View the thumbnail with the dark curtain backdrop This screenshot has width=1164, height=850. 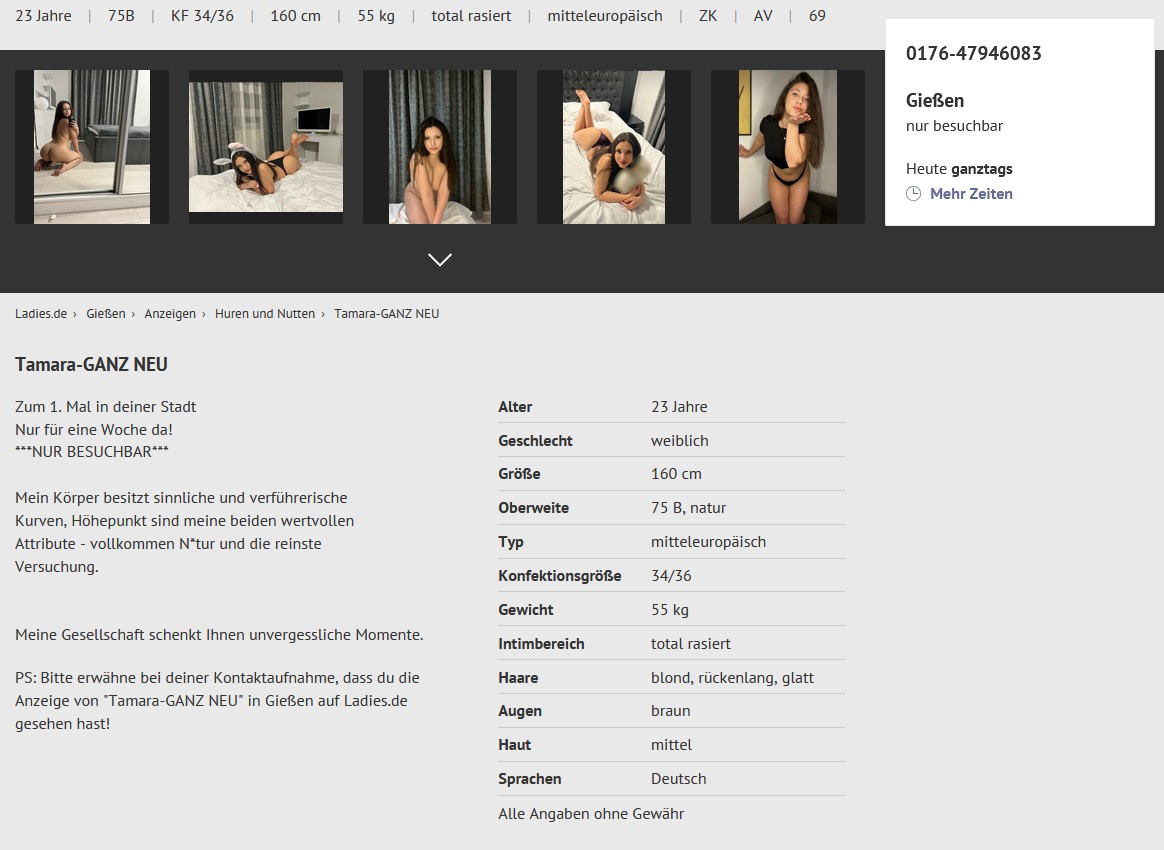440,147
